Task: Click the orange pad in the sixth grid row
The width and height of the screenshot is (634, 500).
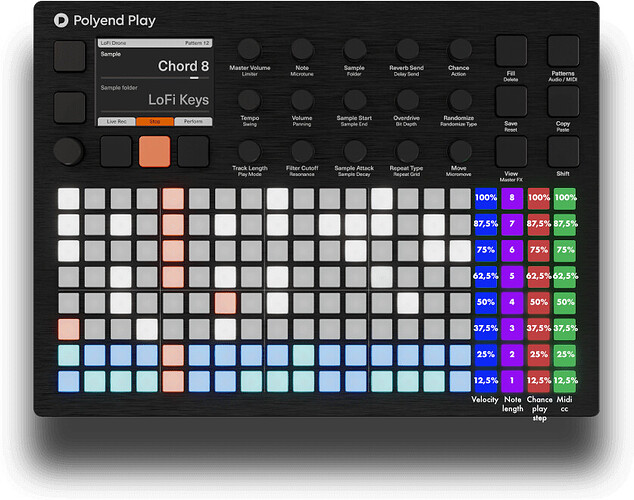Action: (x=69, y=329)
